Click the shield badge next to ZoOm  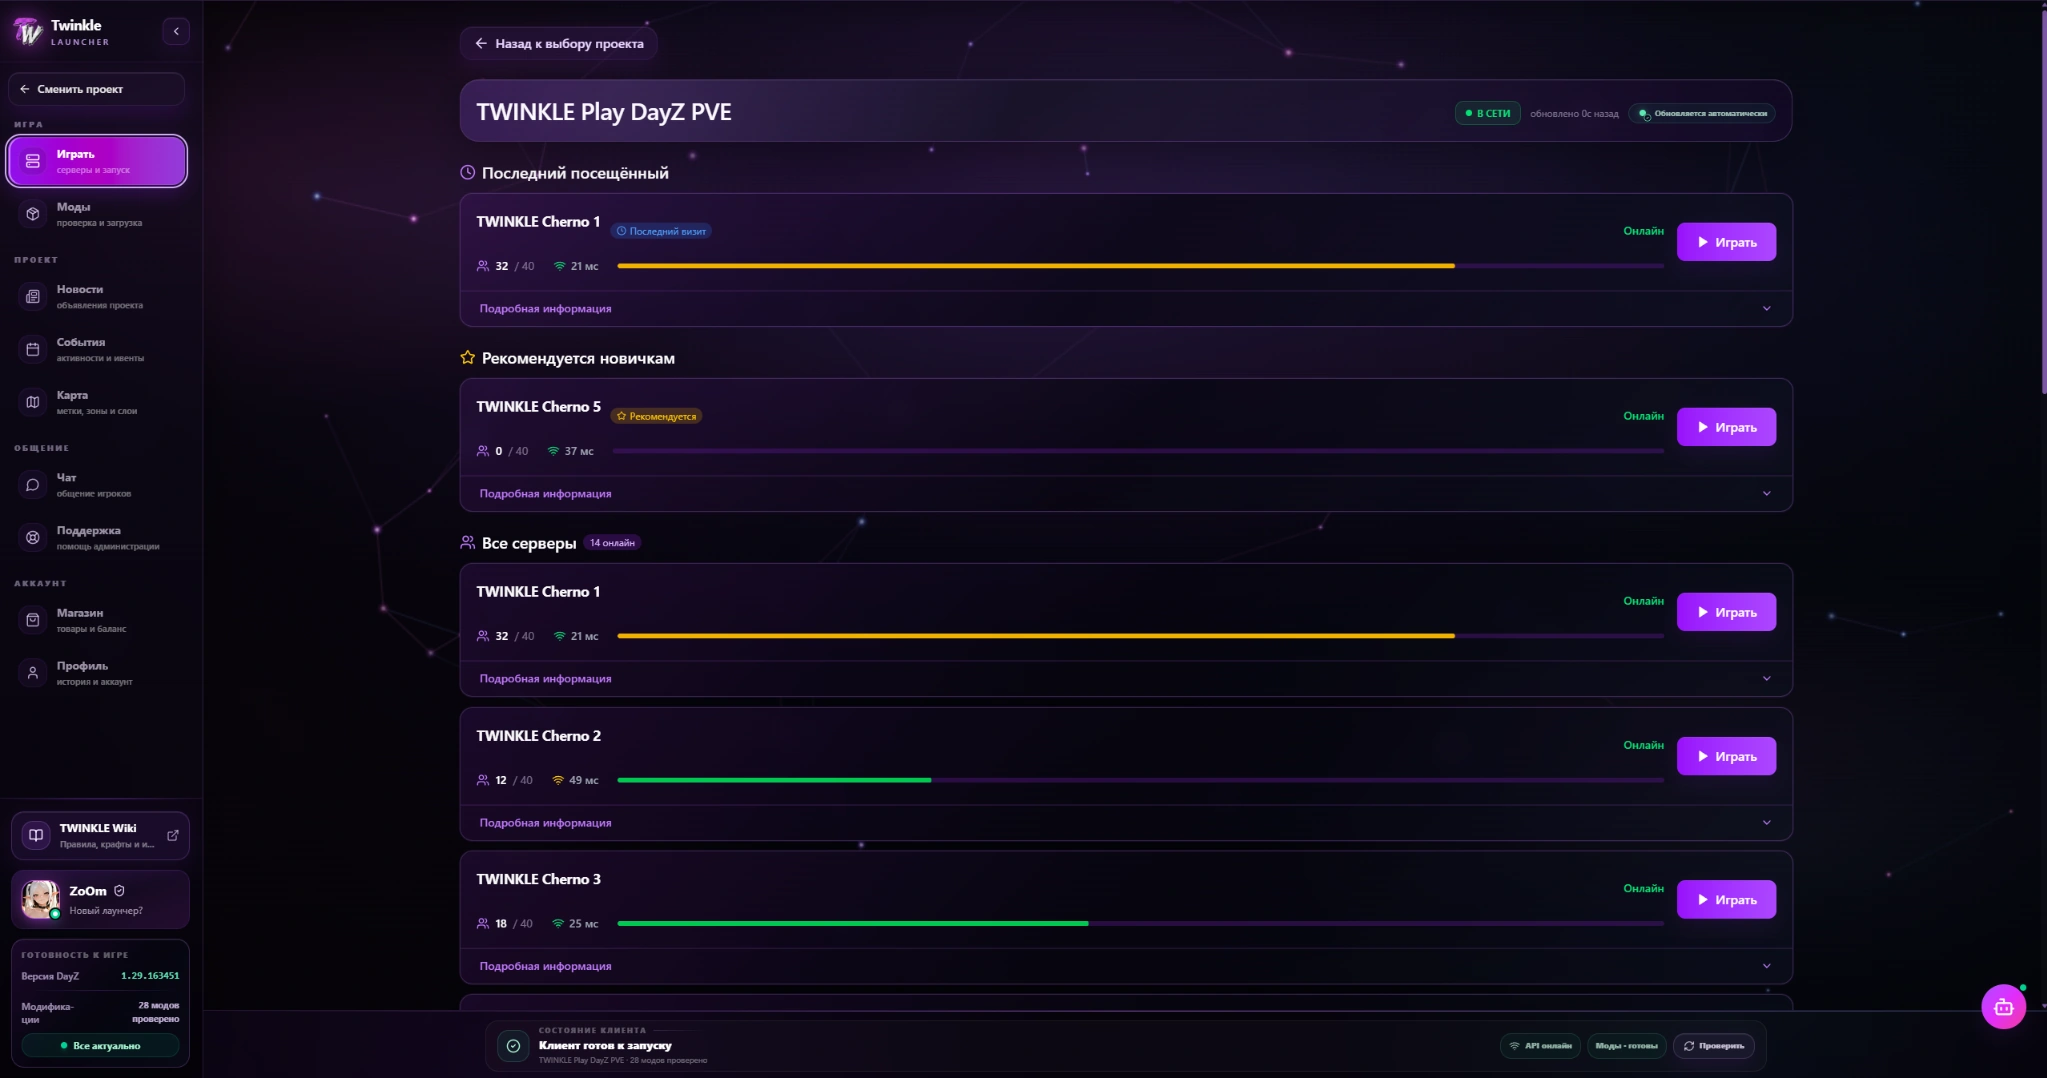coord(119,891)
